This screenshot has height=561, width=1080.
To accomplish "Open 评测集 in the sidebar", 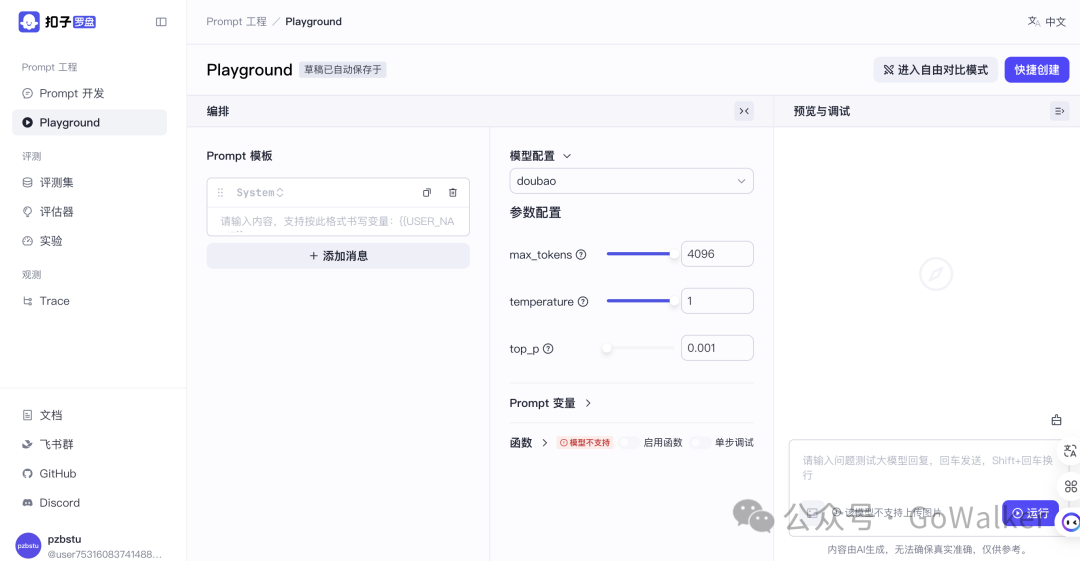I will click(90, 183).
